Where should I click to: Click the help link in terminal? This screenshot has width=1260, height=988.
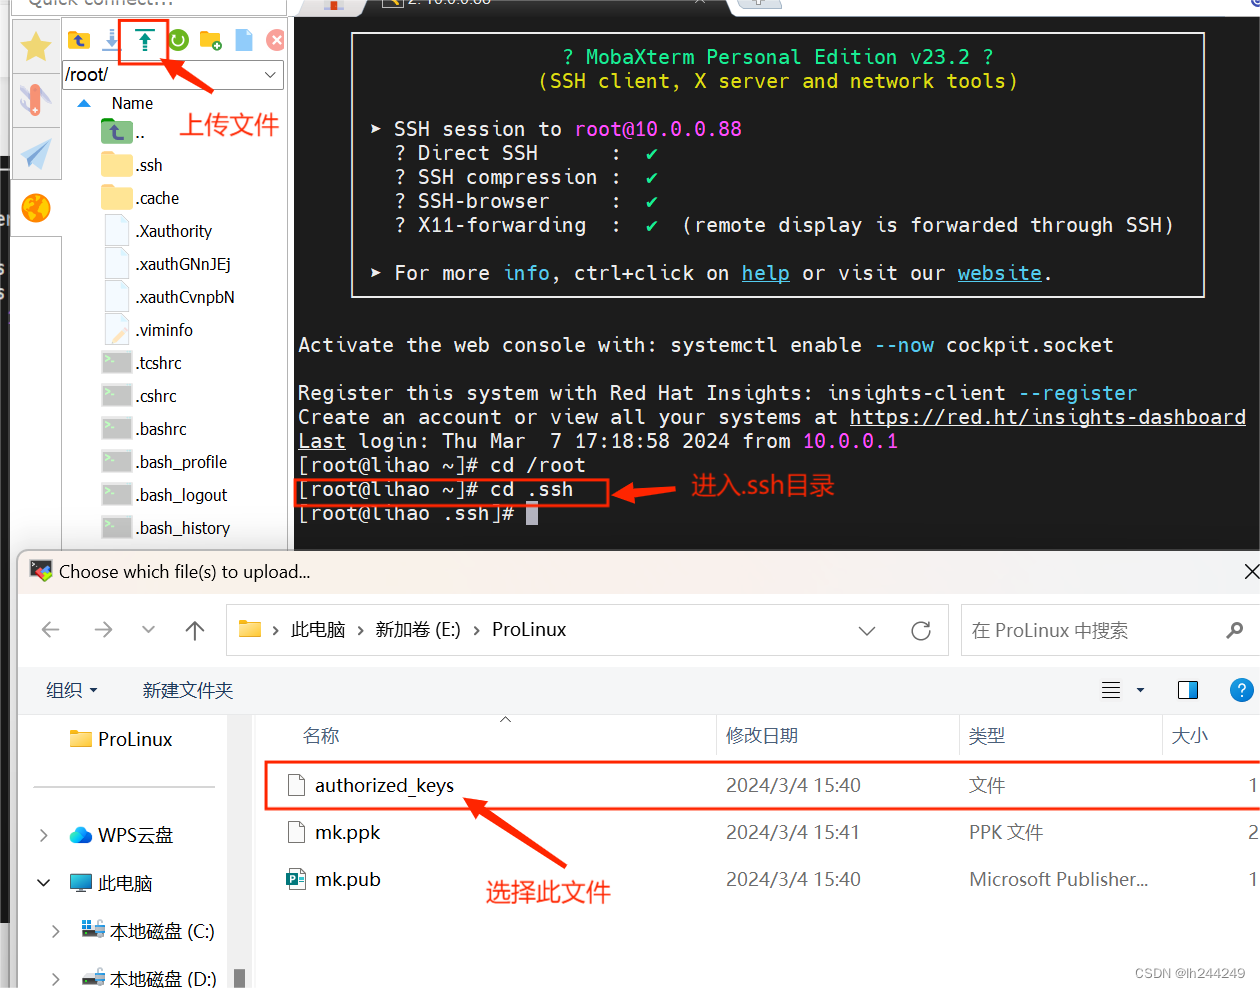click(x=765, y=273)
